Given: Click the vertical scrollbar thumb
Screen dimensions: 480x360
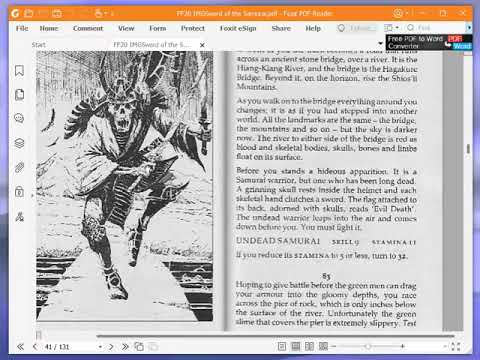Looking at the screenshot, I should click(468, 149).
